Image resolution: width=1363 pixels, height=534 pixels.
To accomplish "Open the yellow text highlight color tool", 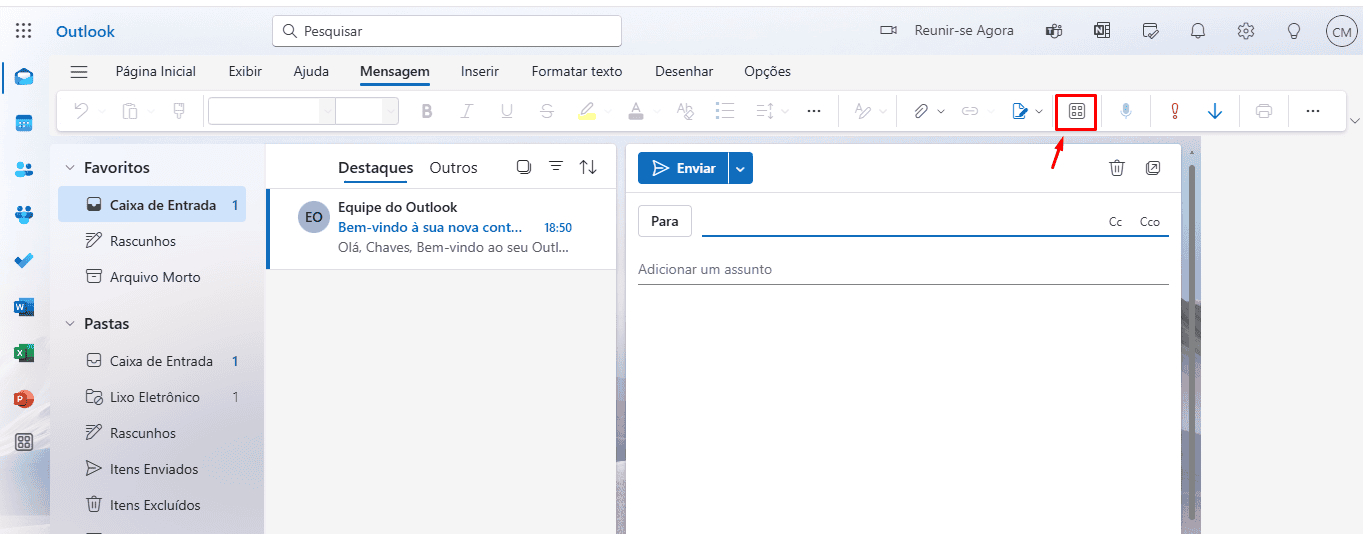I will [587, 111].
